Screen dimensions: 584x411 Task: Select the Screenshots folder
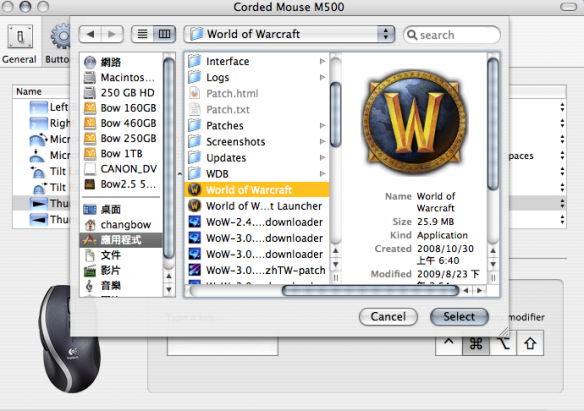257,141
